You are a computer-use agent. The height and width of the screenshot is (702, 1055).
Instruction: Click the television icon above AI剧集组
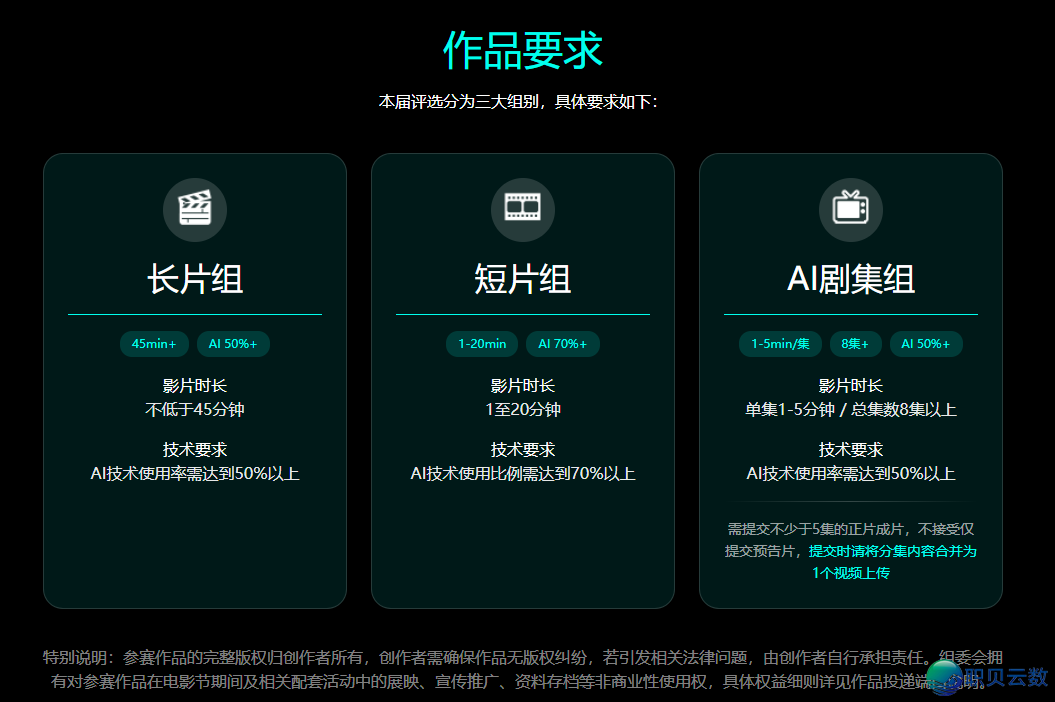(x=850, y=209)
